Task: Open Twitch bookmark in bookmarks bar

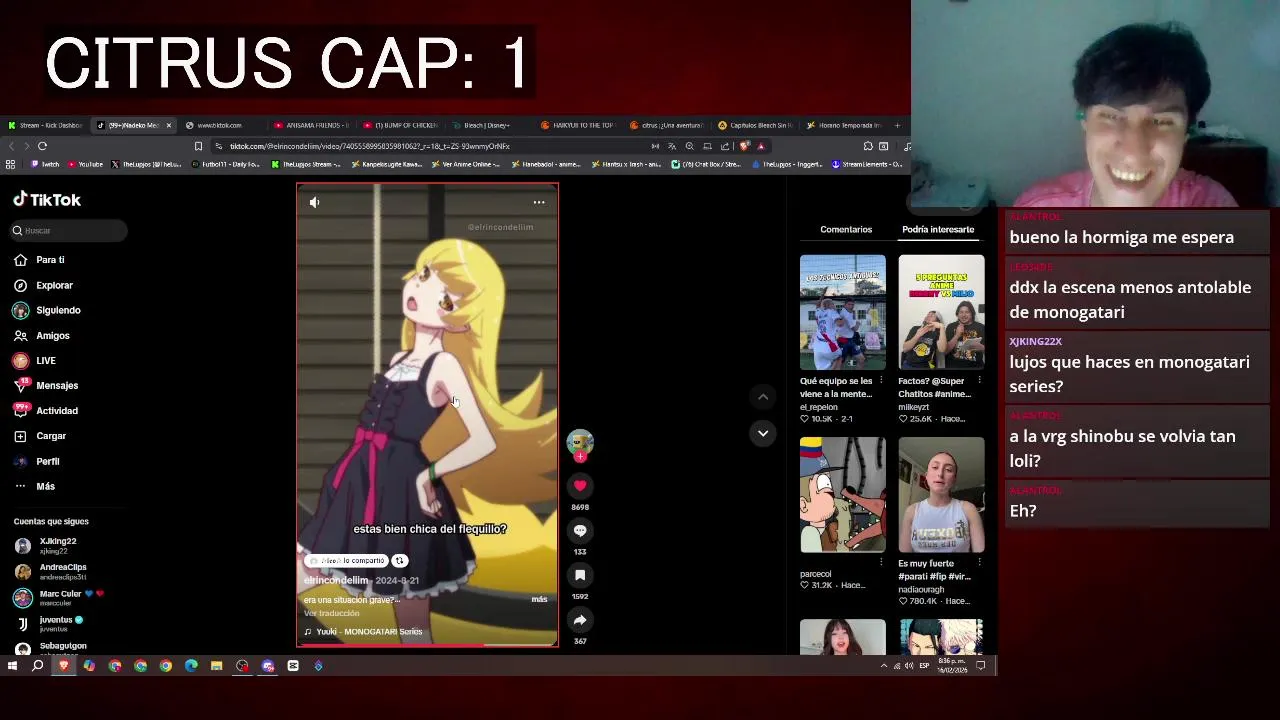Action: pos(44,164)
